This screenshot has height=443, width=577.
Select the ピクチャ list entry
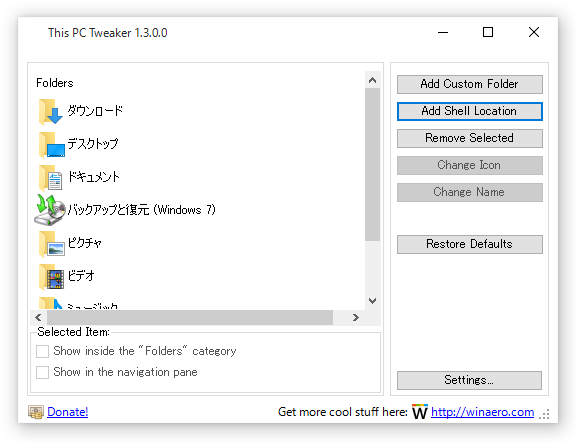[x=85, y=243]
